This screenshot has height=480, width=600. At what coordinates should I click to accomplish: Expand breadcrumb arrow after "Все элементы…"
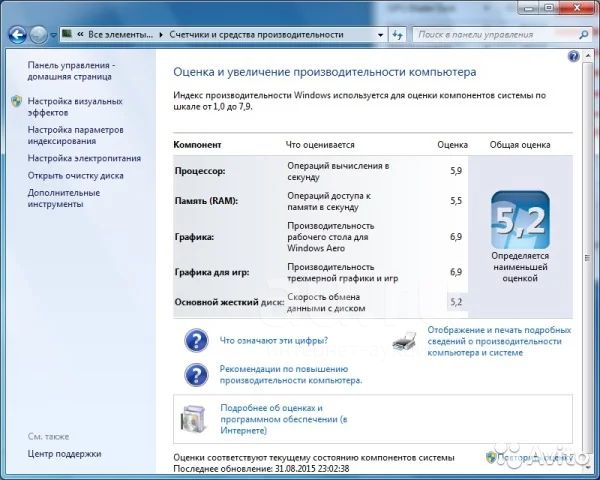tap(161, 35)
